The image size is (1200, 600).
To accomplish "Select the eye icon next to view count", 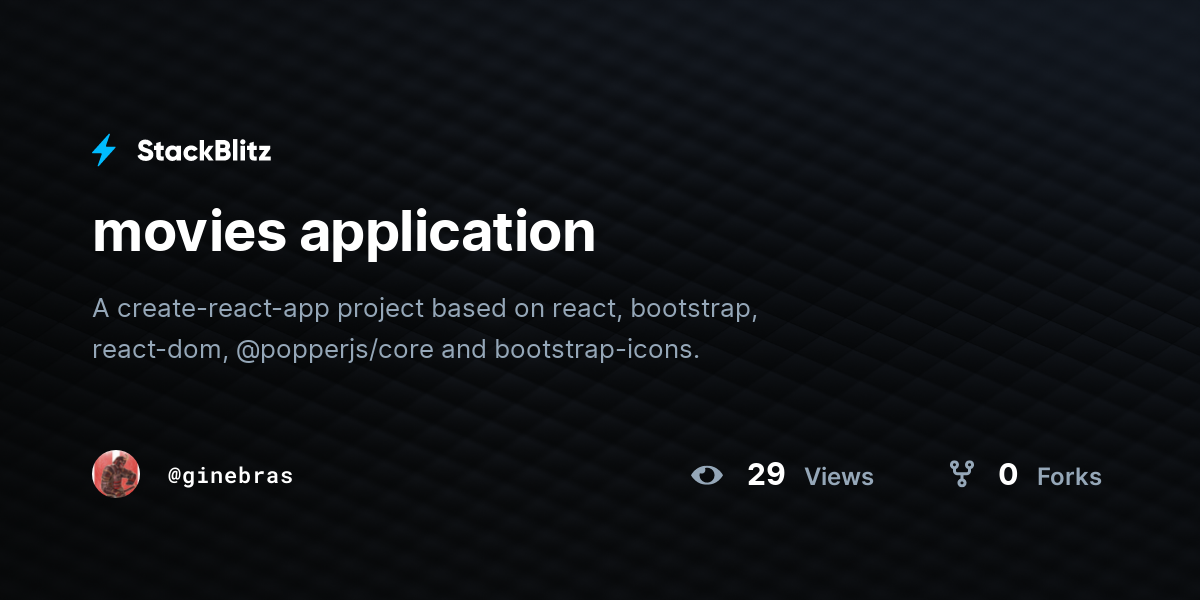I will pos(708,476).
